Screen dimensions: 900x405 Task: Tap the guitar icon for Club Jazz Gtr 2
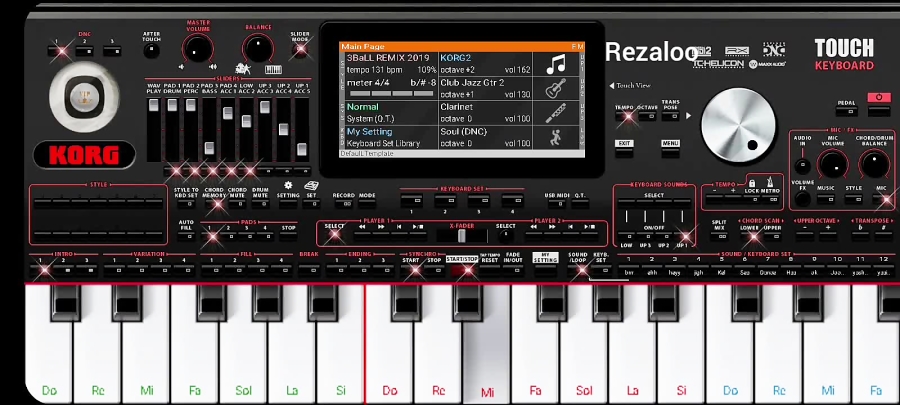tap(556, 89)
